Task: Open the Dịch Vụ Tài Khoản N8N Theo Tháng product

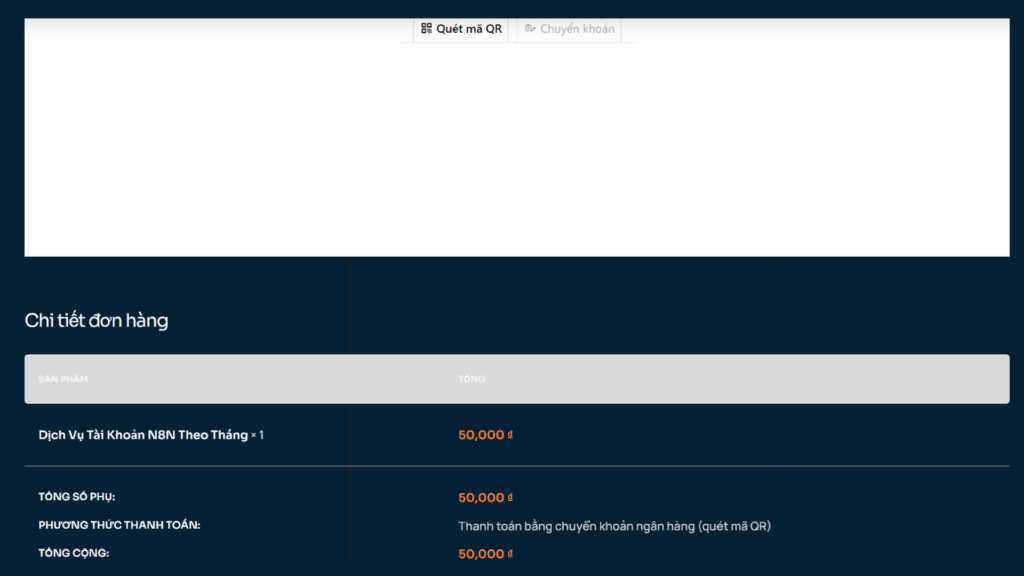Action: pos(143,435)
